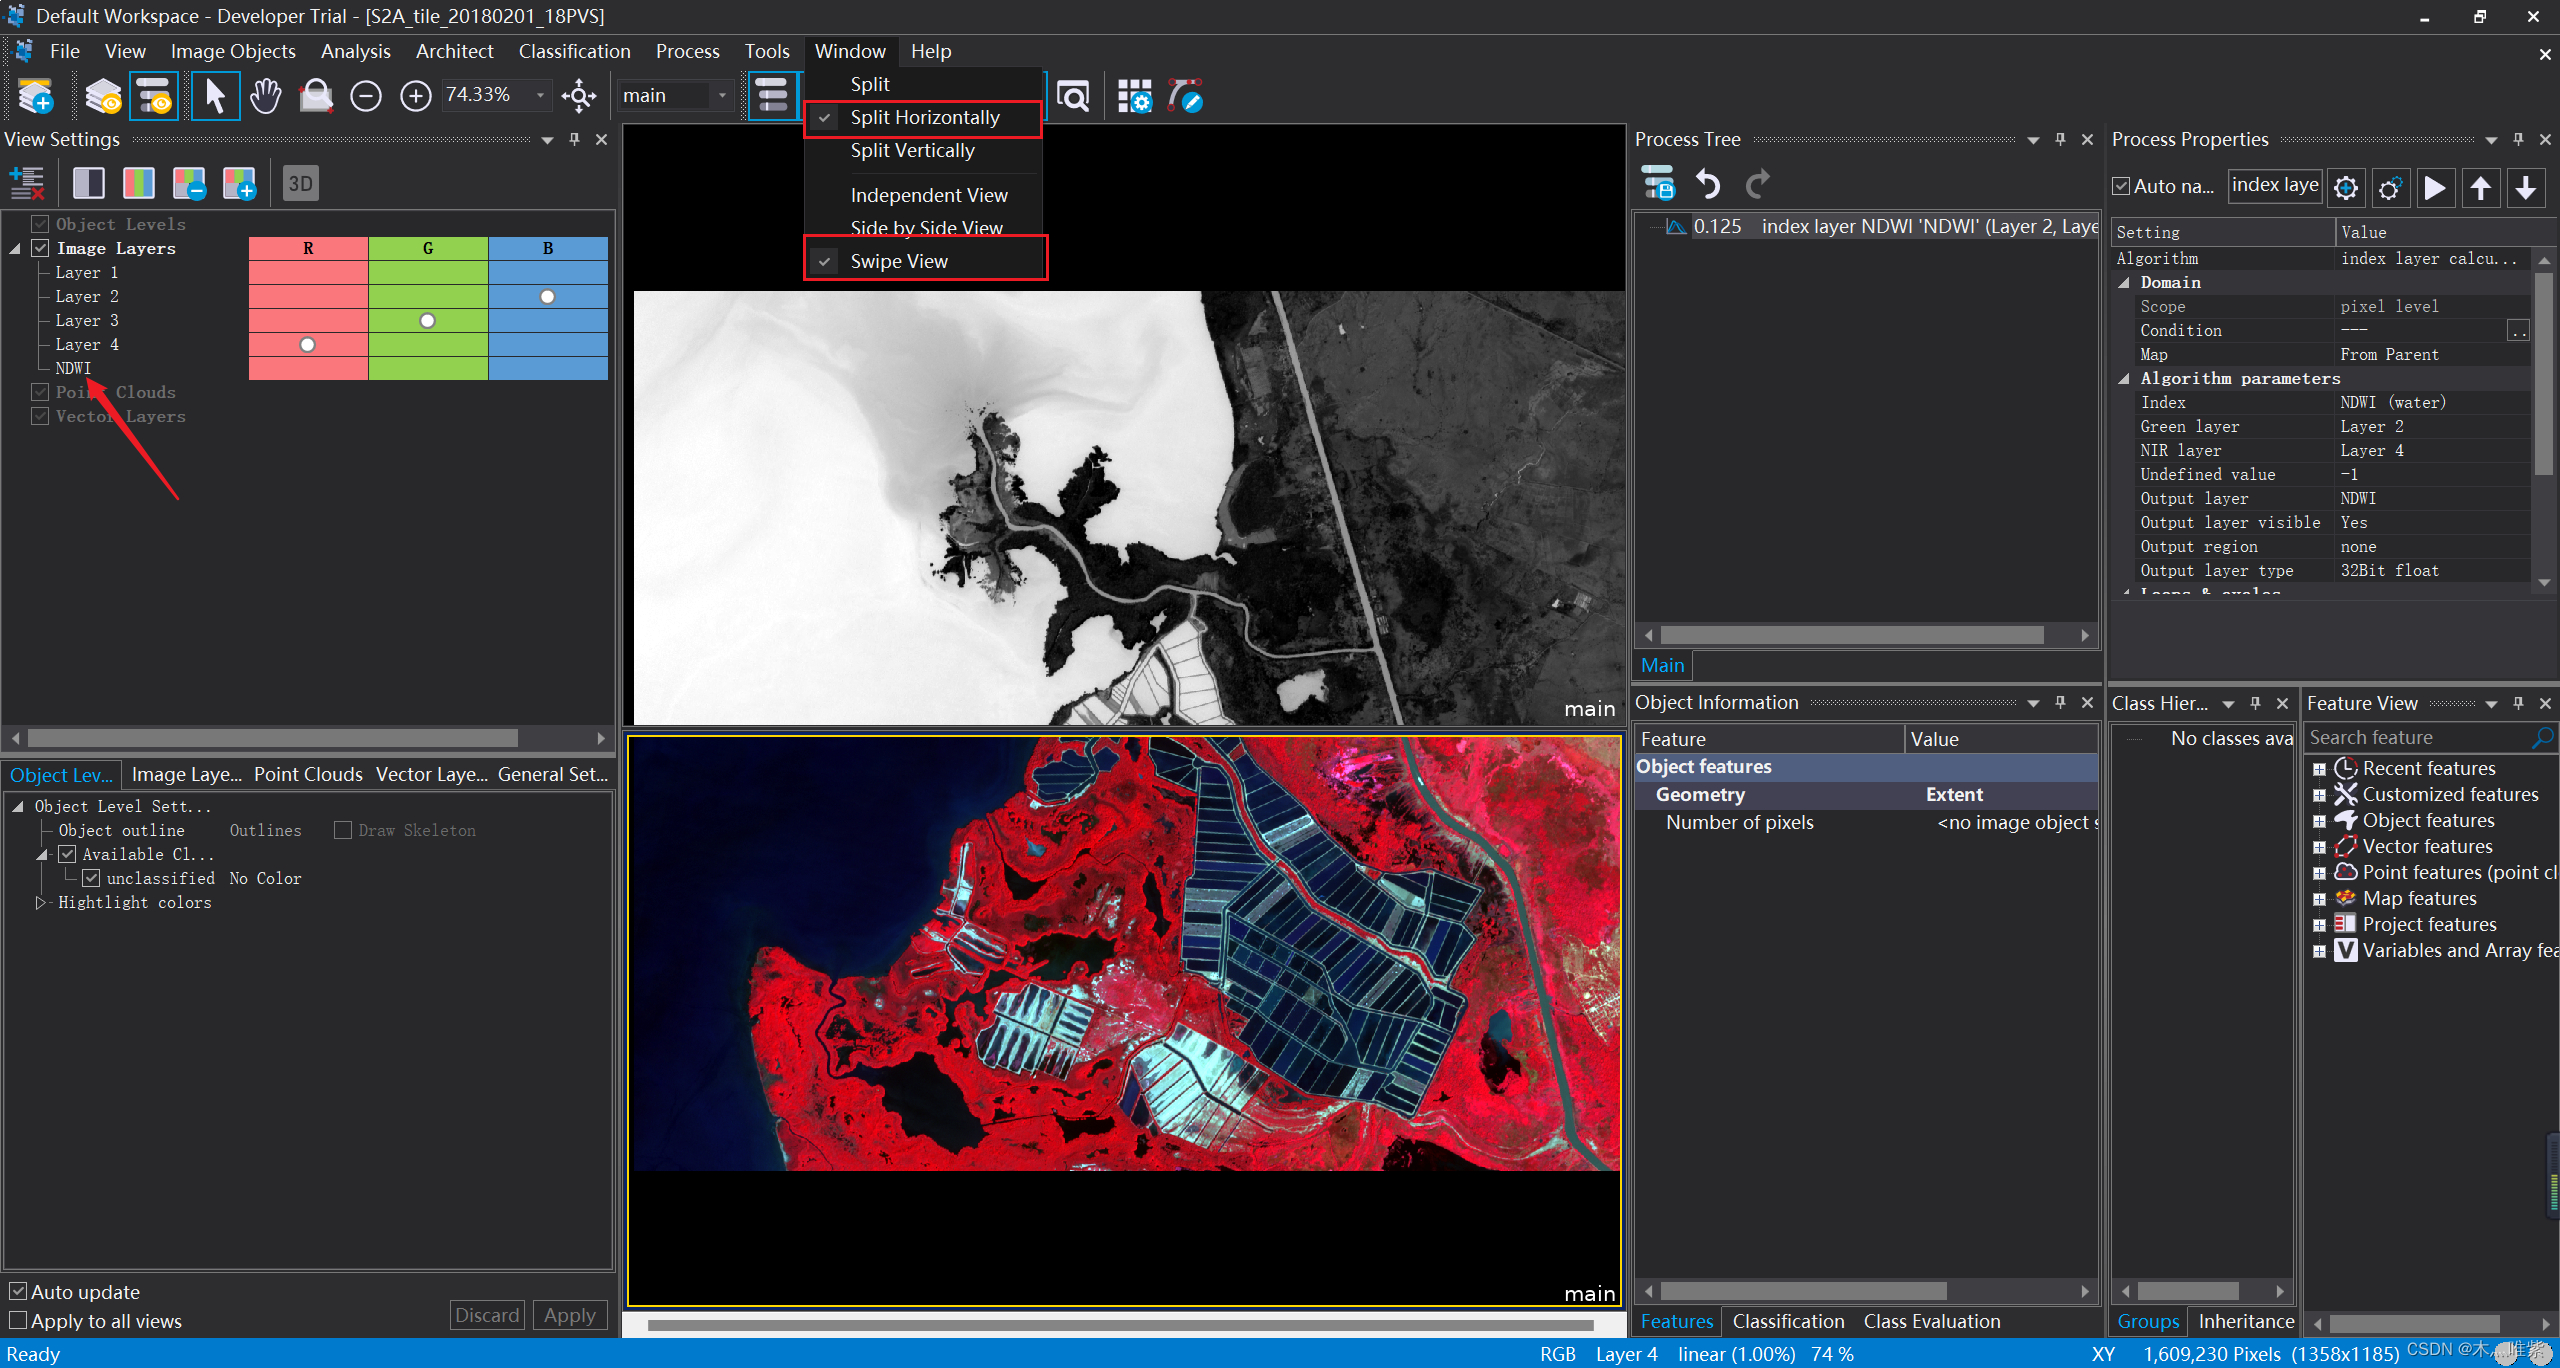Open the zoom percentage dropdown
The height and width of the screenshot is (1368, 2560).
[541, 95]
